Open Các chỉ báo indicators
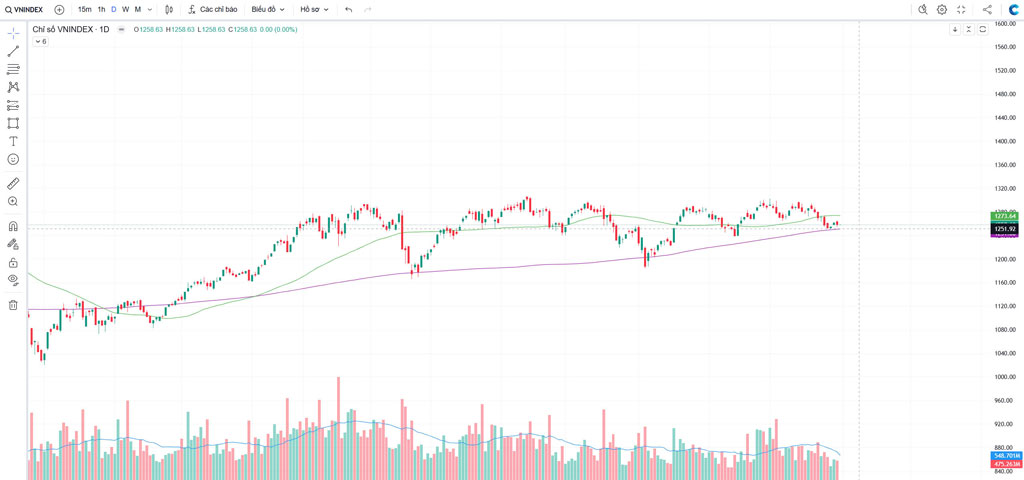The width and height of the screenshot is (1024, 480). (212, 10)
